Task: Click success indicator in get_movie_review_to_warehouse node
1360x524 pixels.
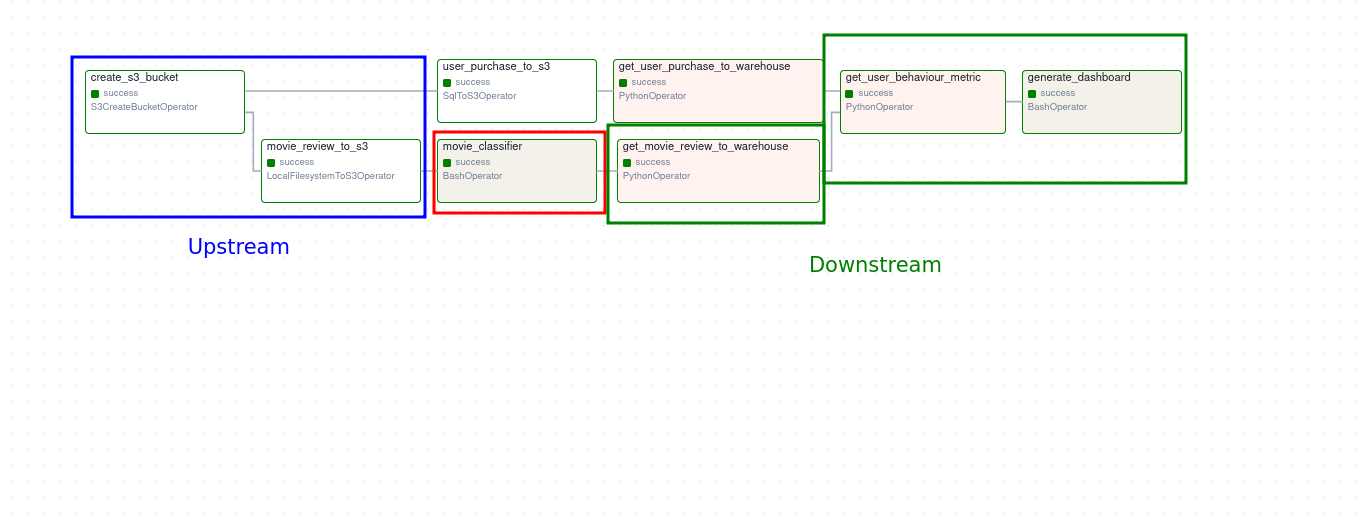Action: (627, 163)
